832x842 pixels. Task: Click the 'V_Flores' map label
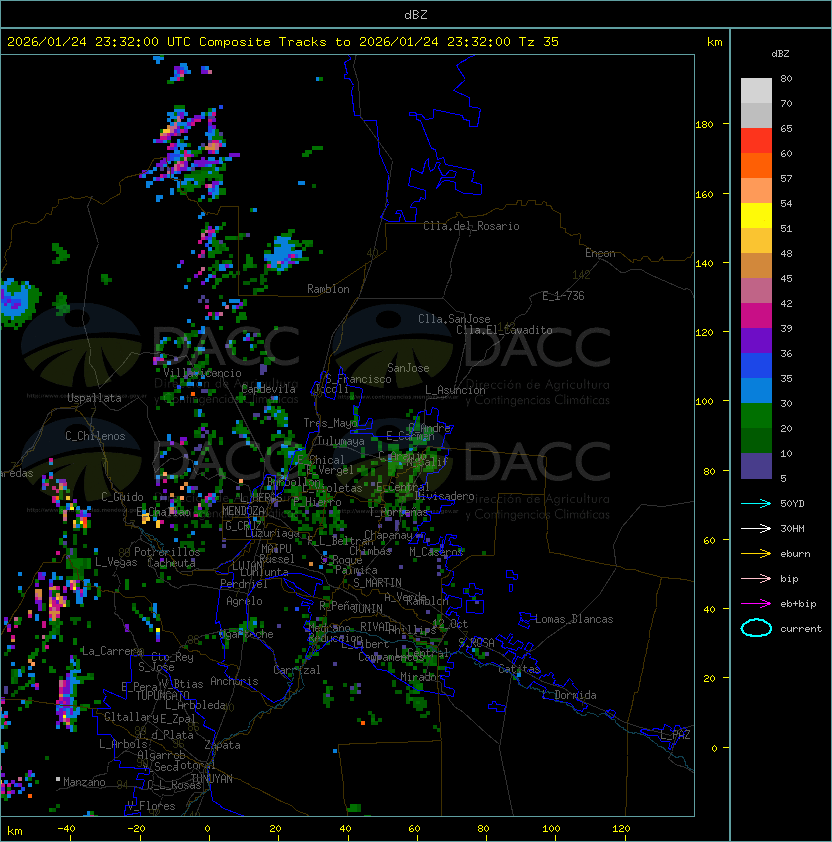(x=151, y=806)
